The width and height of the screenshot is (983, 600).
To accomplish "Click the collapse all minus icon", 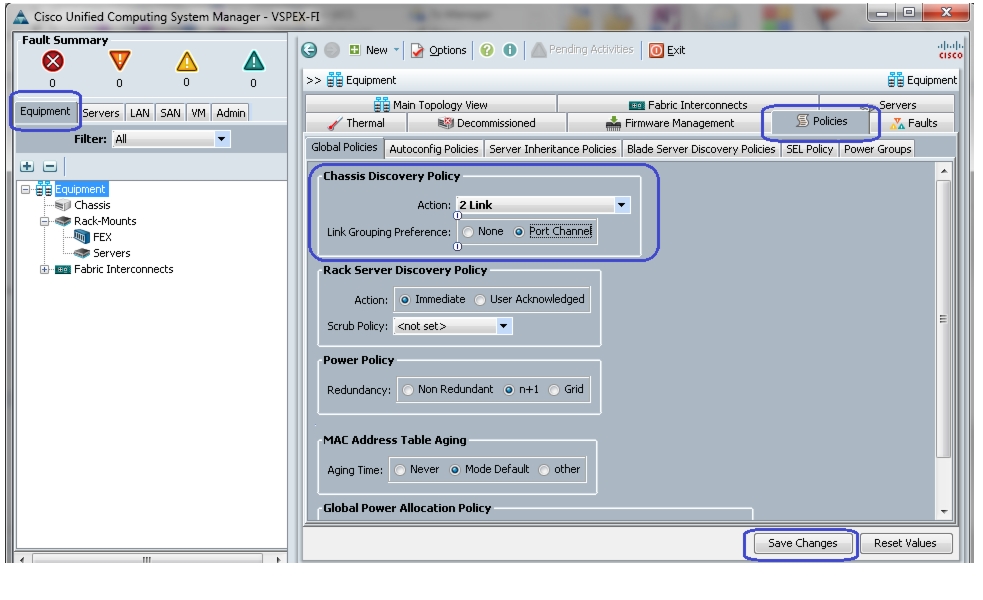I will point(50,166).
